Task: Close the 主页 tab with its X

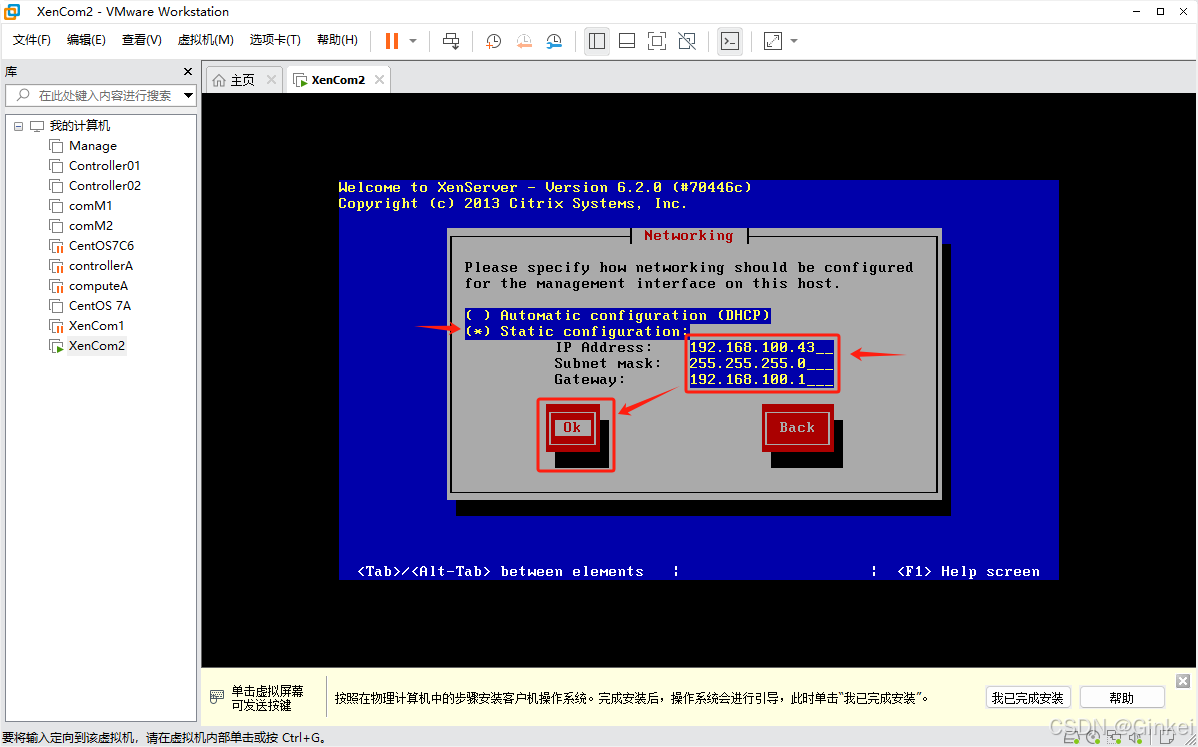Action: 271,79
